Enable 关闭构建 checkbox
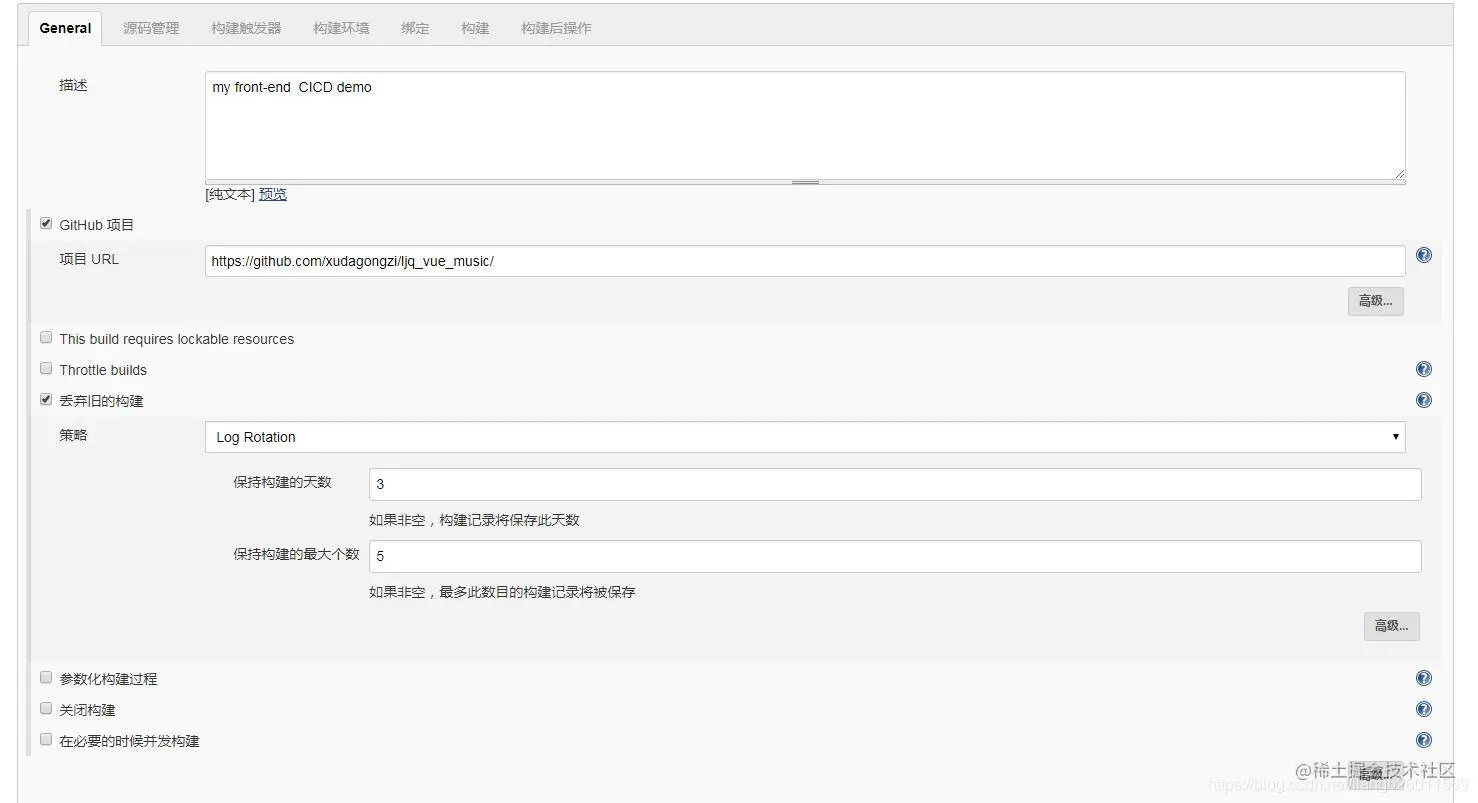Screen dimensions: 1478x803 pos(46,708)
